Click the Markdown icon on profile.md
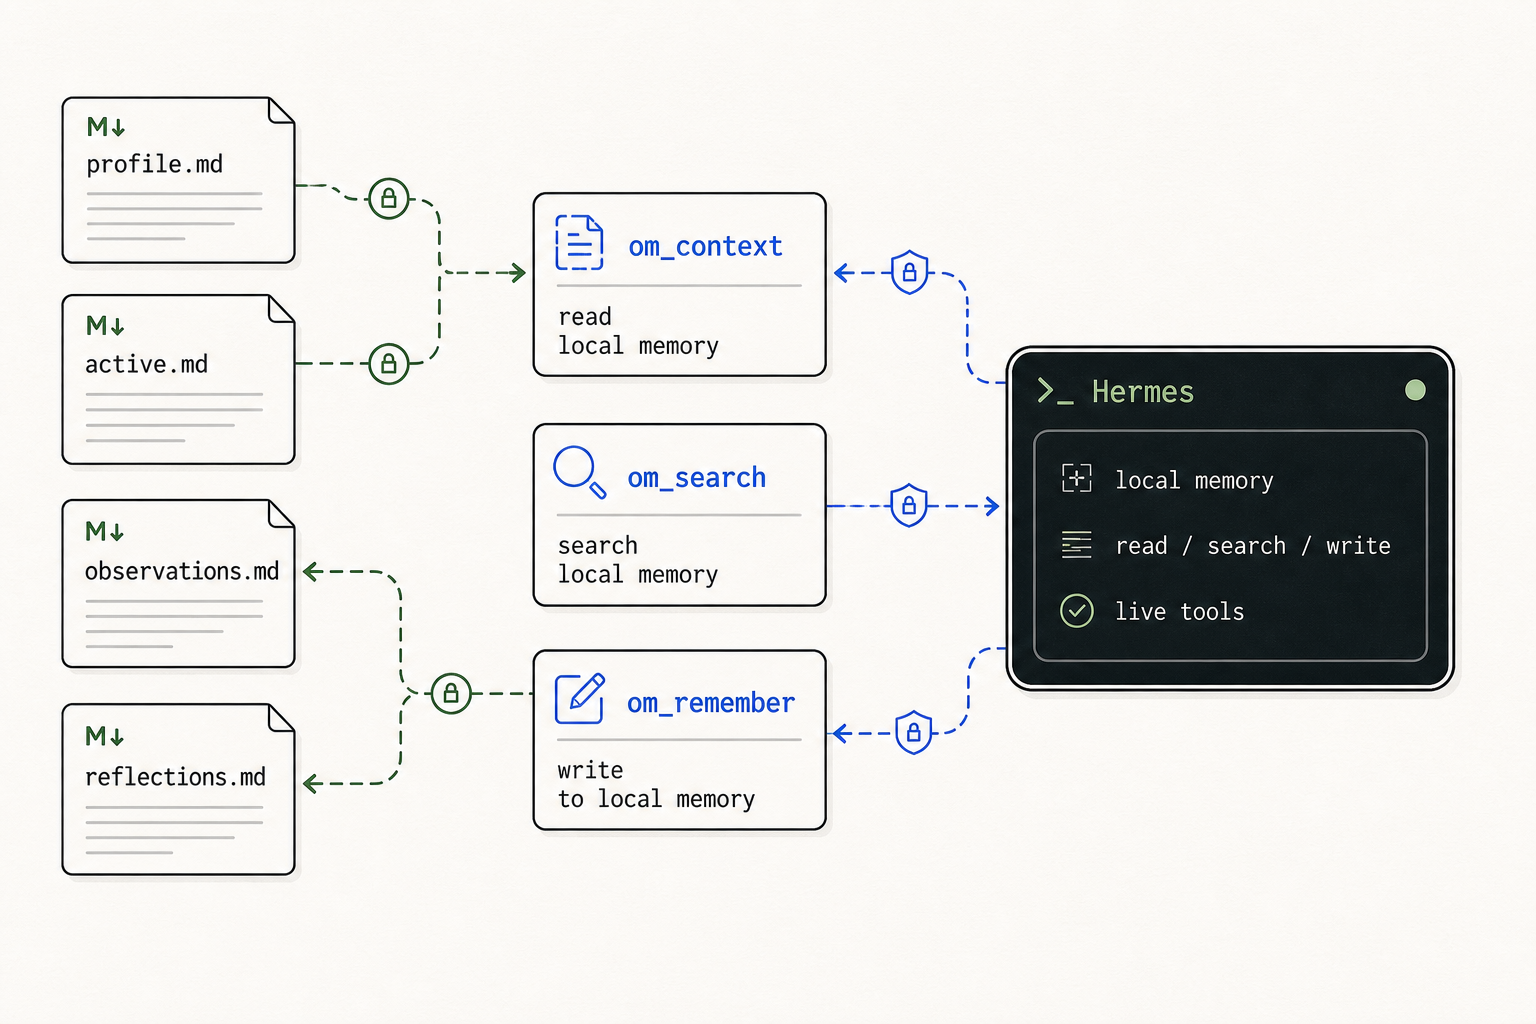 coord(106,127)
